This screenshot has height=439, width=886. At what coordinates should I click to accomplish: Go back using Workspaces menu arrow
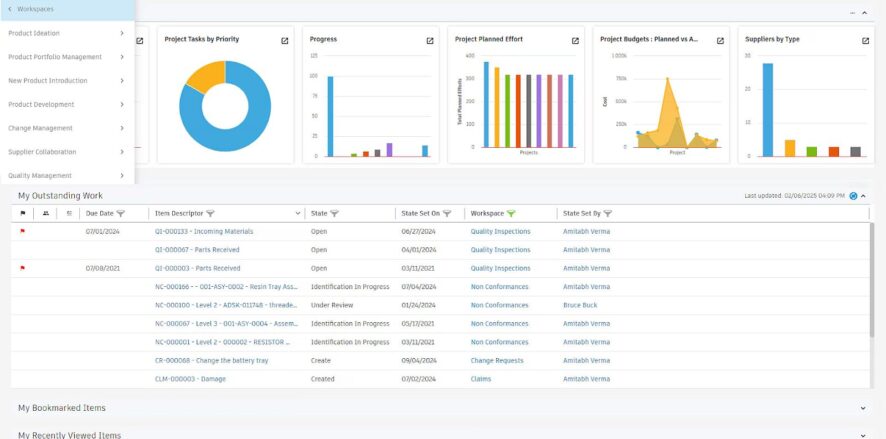pyautogui.click(x=10, y=9)
